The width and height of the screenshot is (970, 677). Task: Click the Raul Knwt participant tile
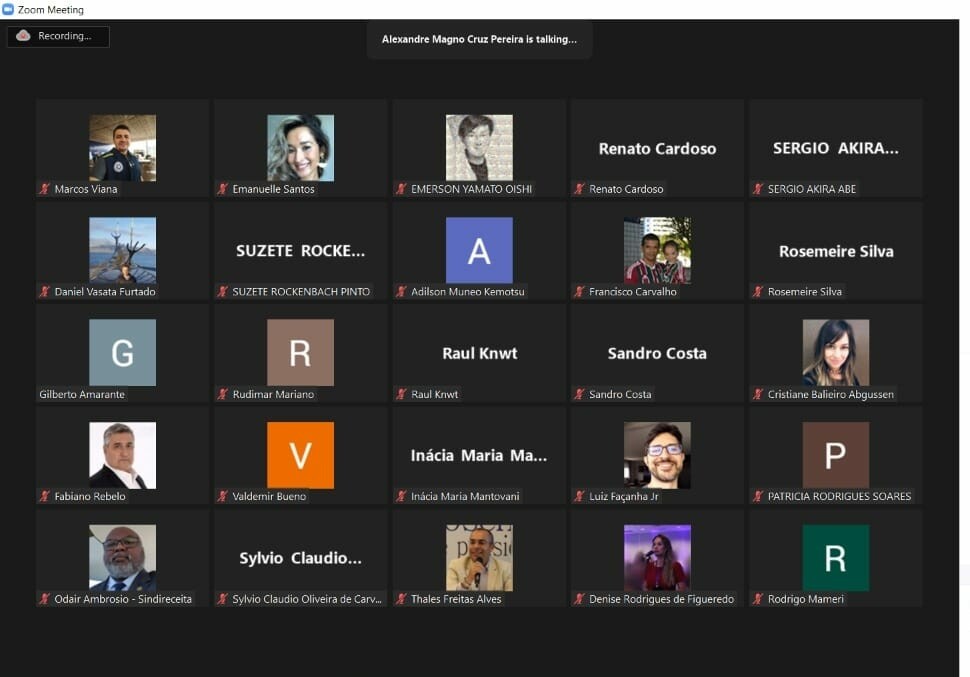coord(479,353)
